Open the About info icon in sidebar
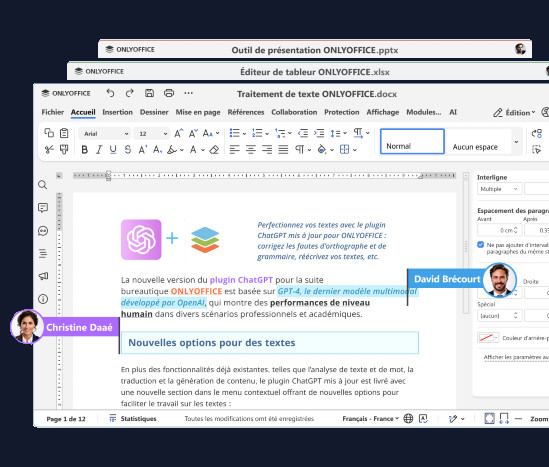 (x=43, y=299)
